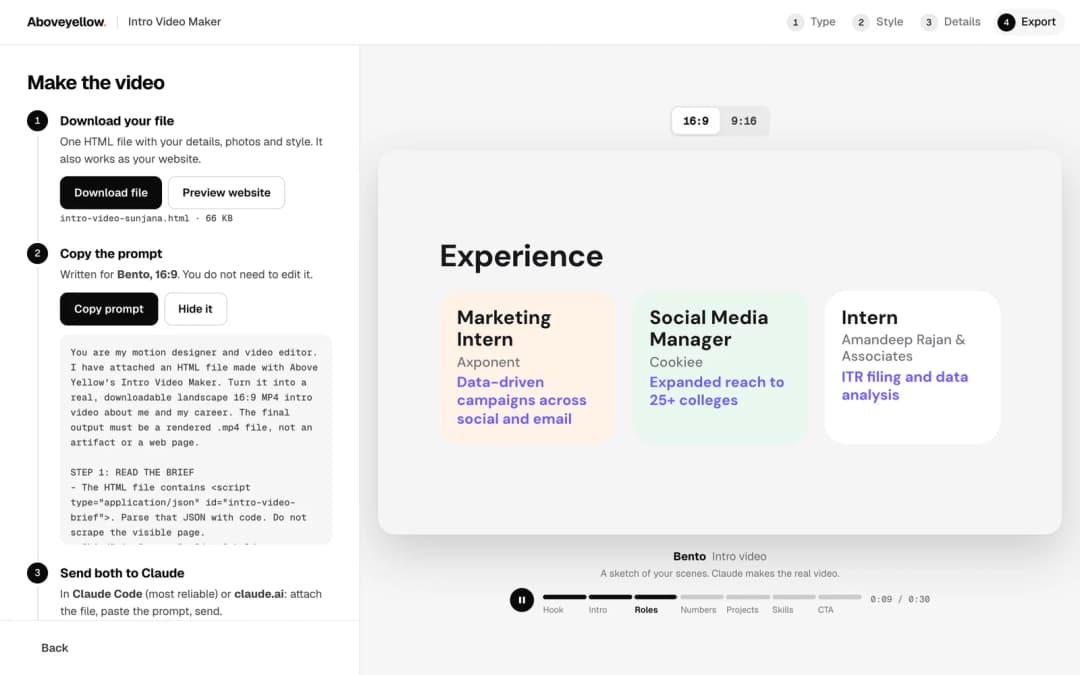Click the Make the video heading
This screenshot has width=1080, height=675.
(x=96, y=83)
